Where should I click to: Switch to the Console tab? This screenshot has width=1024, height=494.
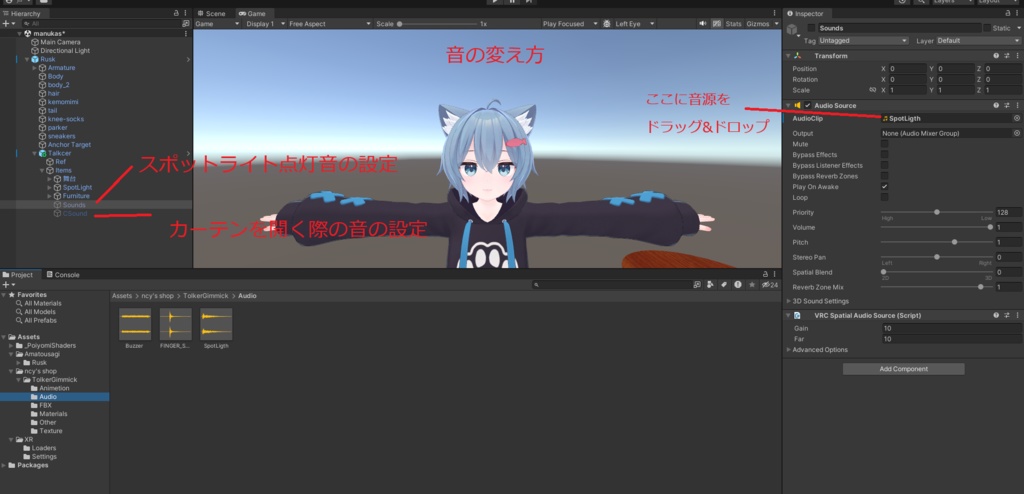(62, 274)
